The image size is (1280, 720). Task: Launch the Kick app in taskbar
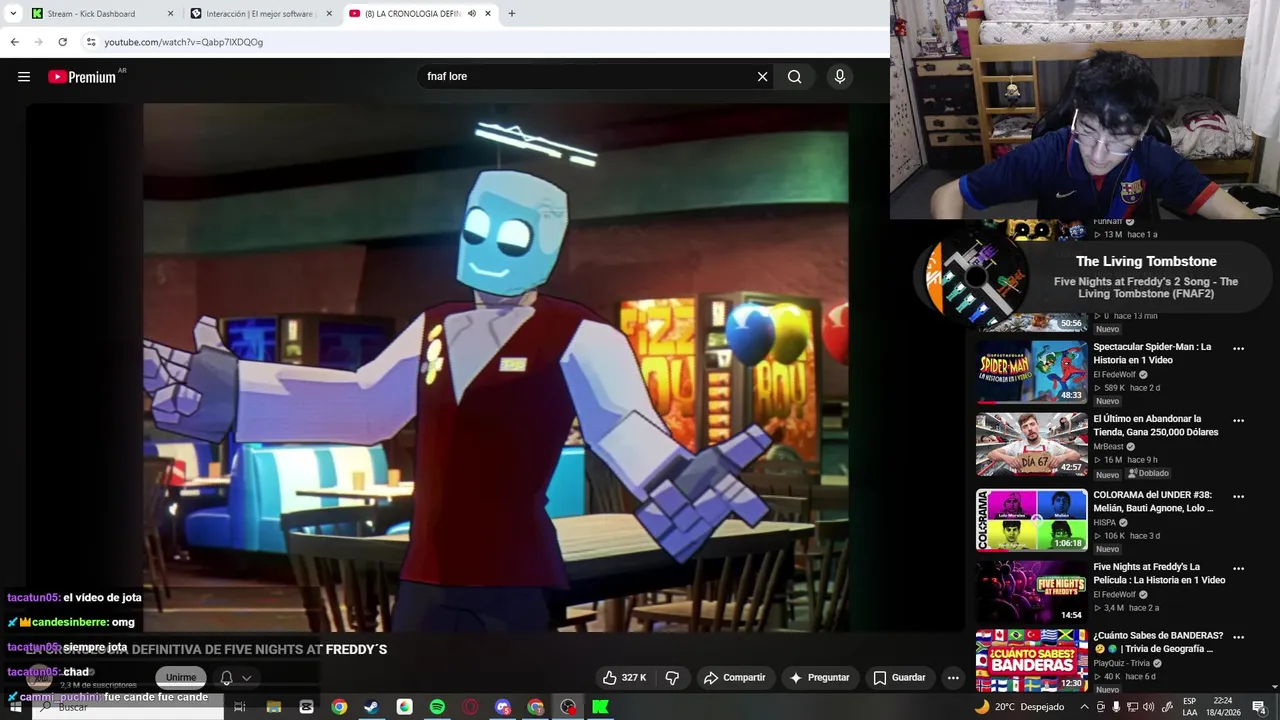pos(600,707)
